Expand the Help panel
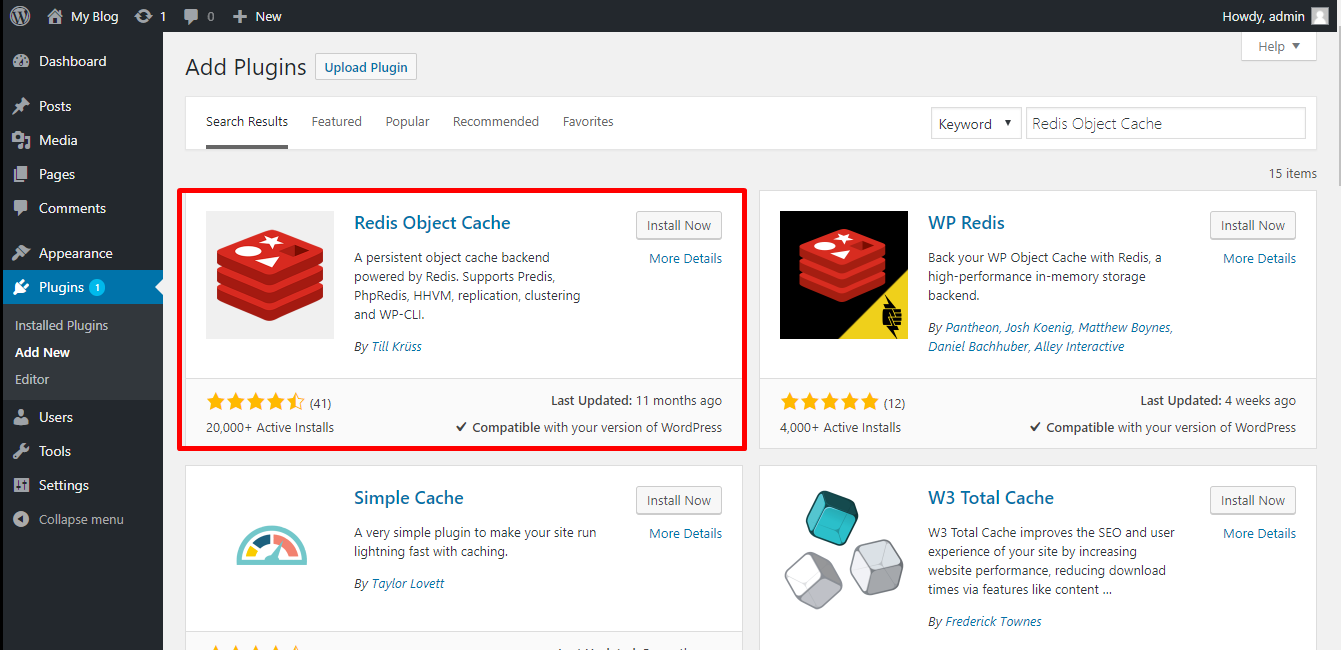The height and width of the screenshot is (650, 1341). click(1279, 46)
